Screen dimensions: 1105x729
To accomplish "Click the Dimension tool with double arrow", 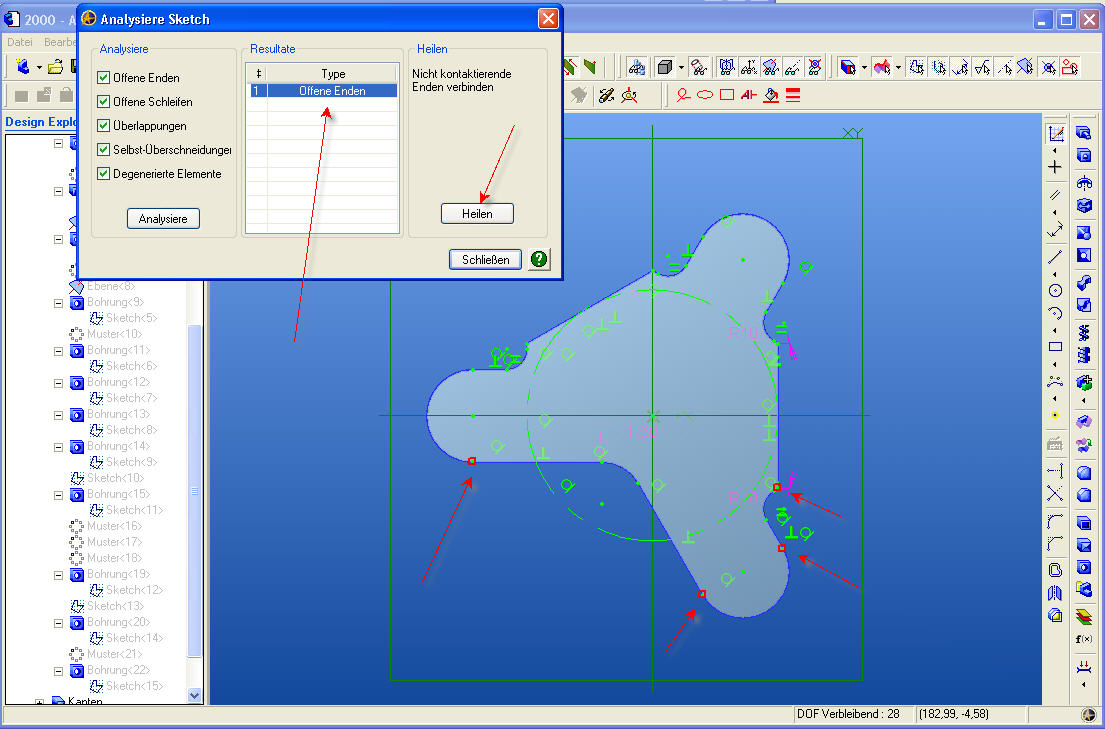I will (1055, 230).
